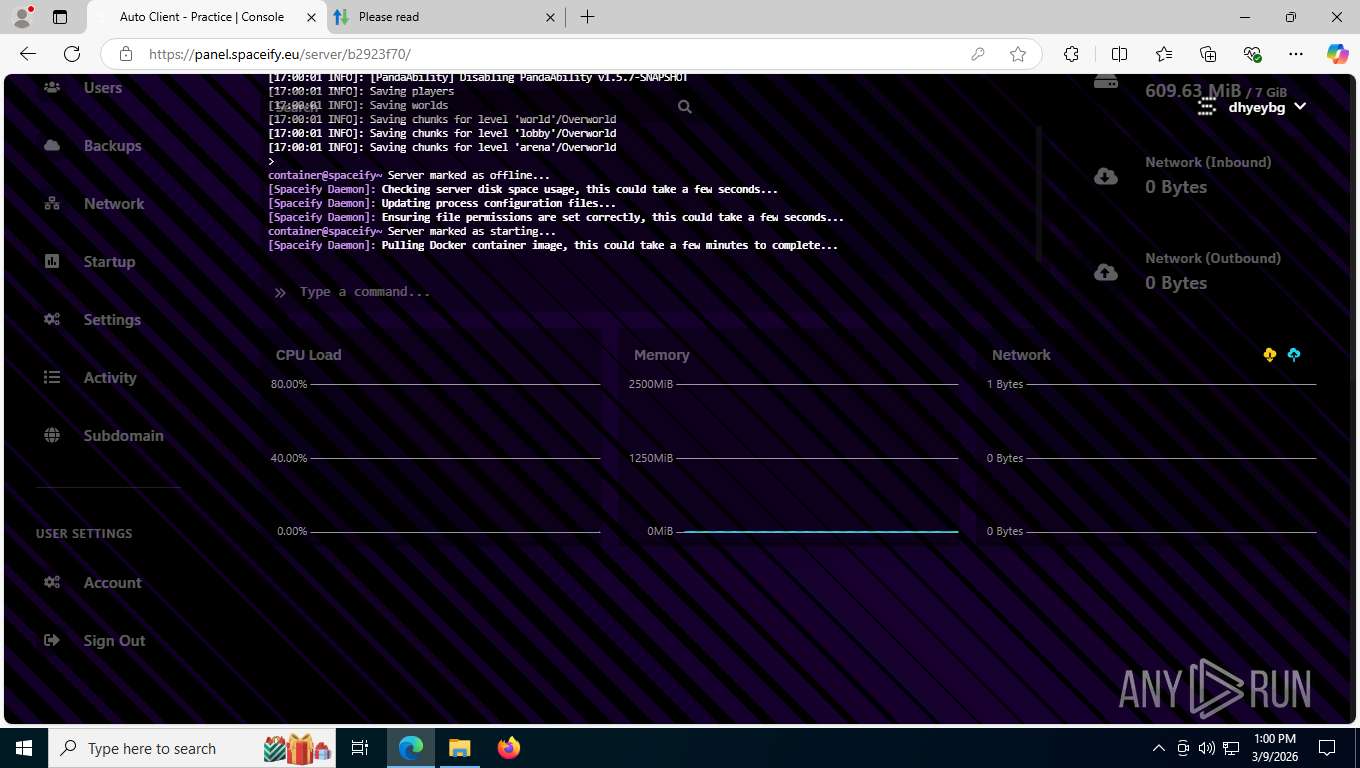Click the 'Pulling Docker container image' console line
The height and width of the screenshot is (768, 1360).
tap(553, 245)
